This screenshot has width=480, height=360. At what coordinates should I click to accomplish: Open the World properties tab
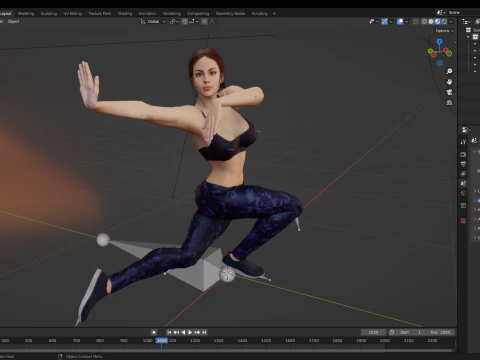pos(463,193)
